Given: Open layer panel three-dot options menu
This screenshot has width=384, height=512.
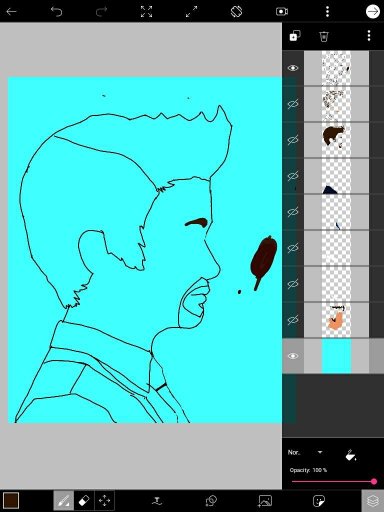Looking at the screenshot, I should [x=369, y=36].
